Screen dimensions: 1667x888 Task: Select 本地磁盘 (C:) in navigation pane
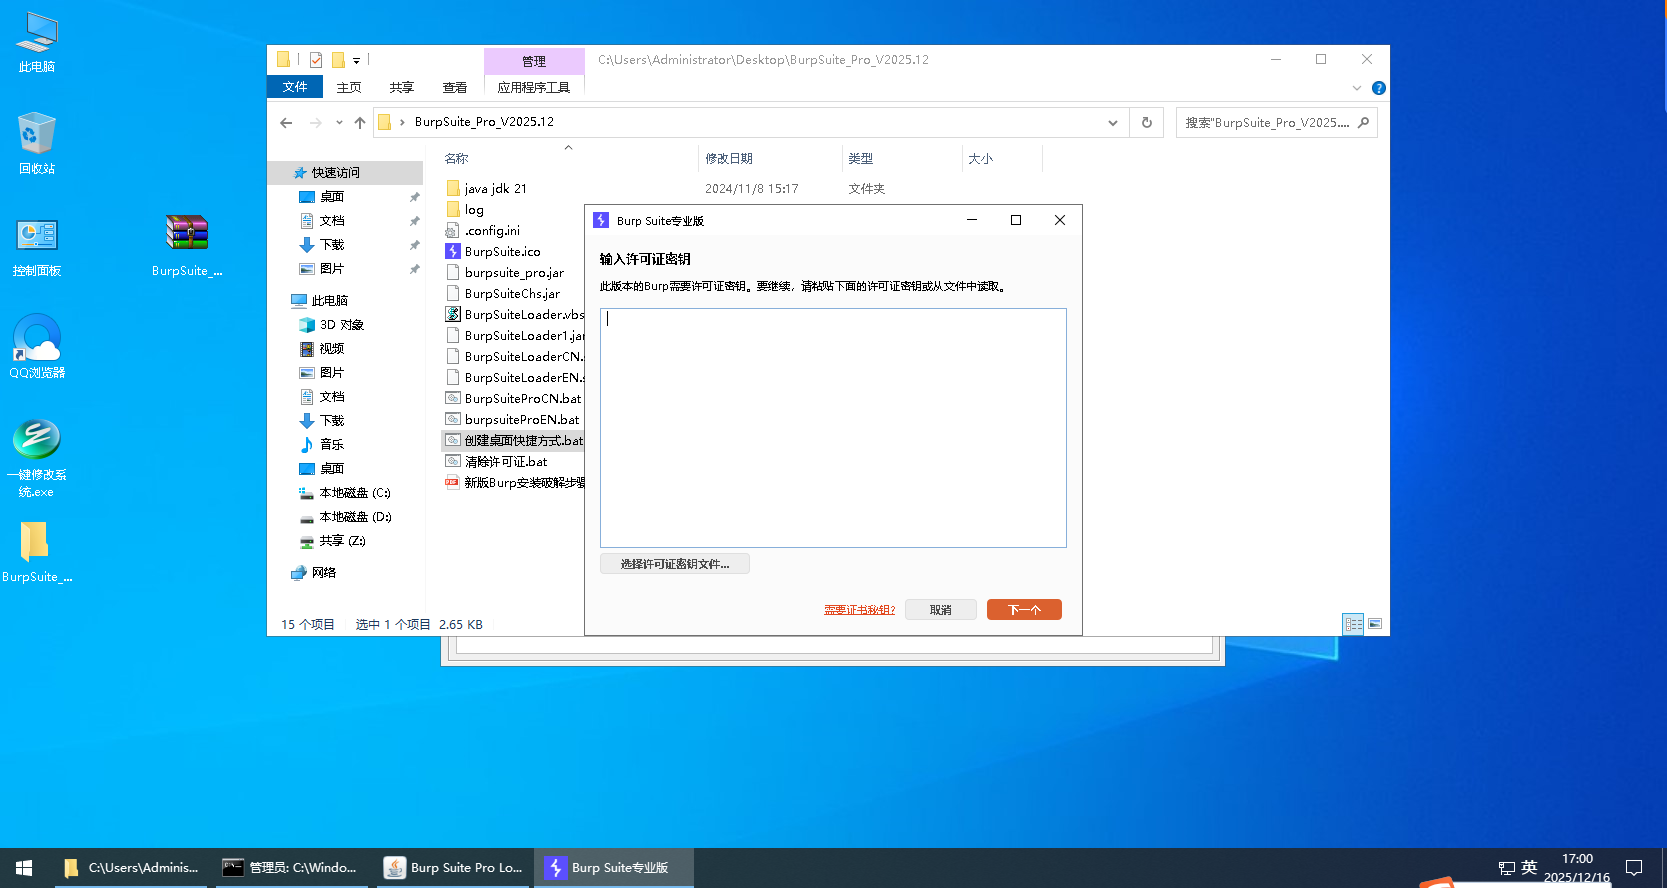click(x=354, y=493)
